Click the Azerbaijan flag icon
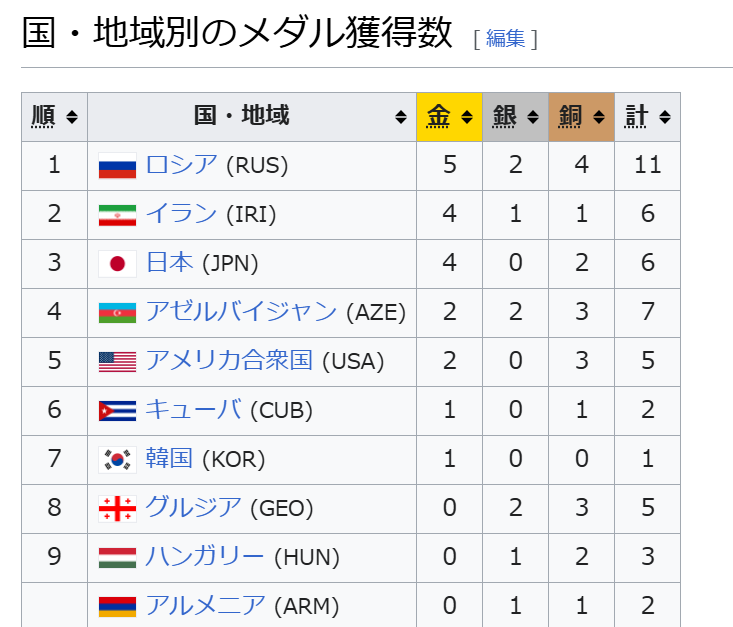 (x=117, y=313)
